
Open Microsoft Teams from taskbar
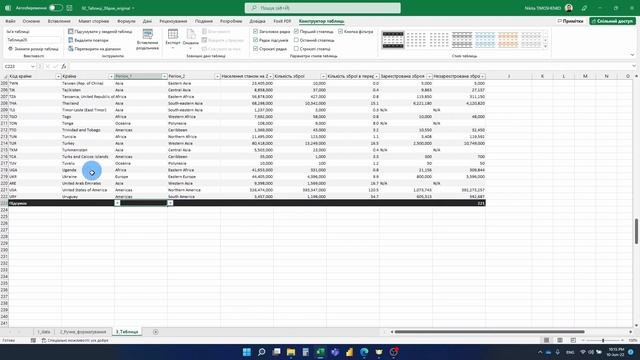pyautogui.click(x=335, y=352)
